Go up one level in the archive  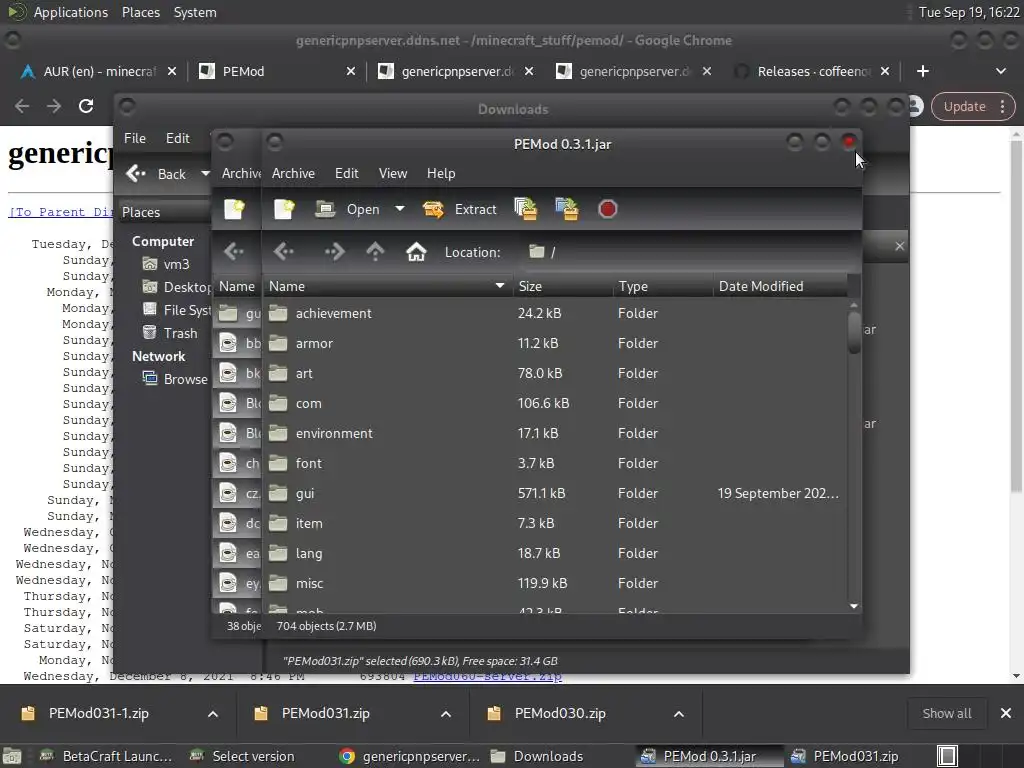376,251
